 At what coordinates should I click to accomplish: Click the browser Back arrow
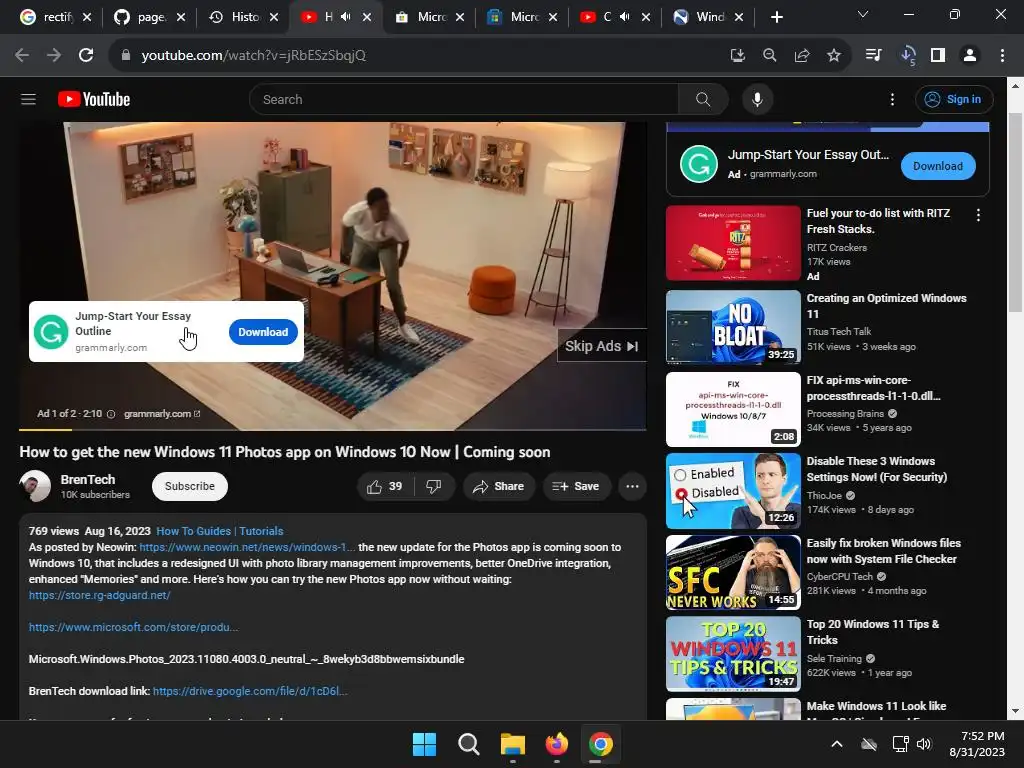tap(22, 56)
